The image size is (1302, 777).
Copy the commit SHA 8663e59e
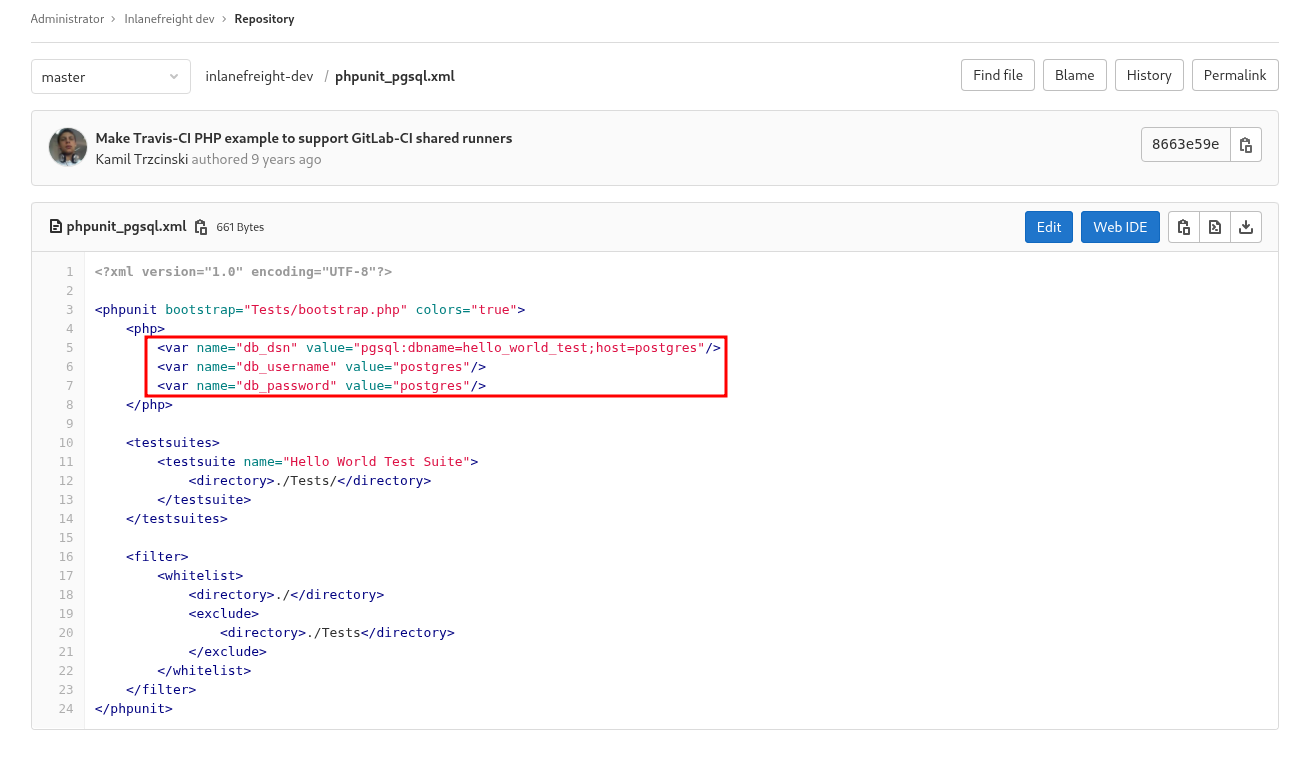click(x=1246, y=144)
